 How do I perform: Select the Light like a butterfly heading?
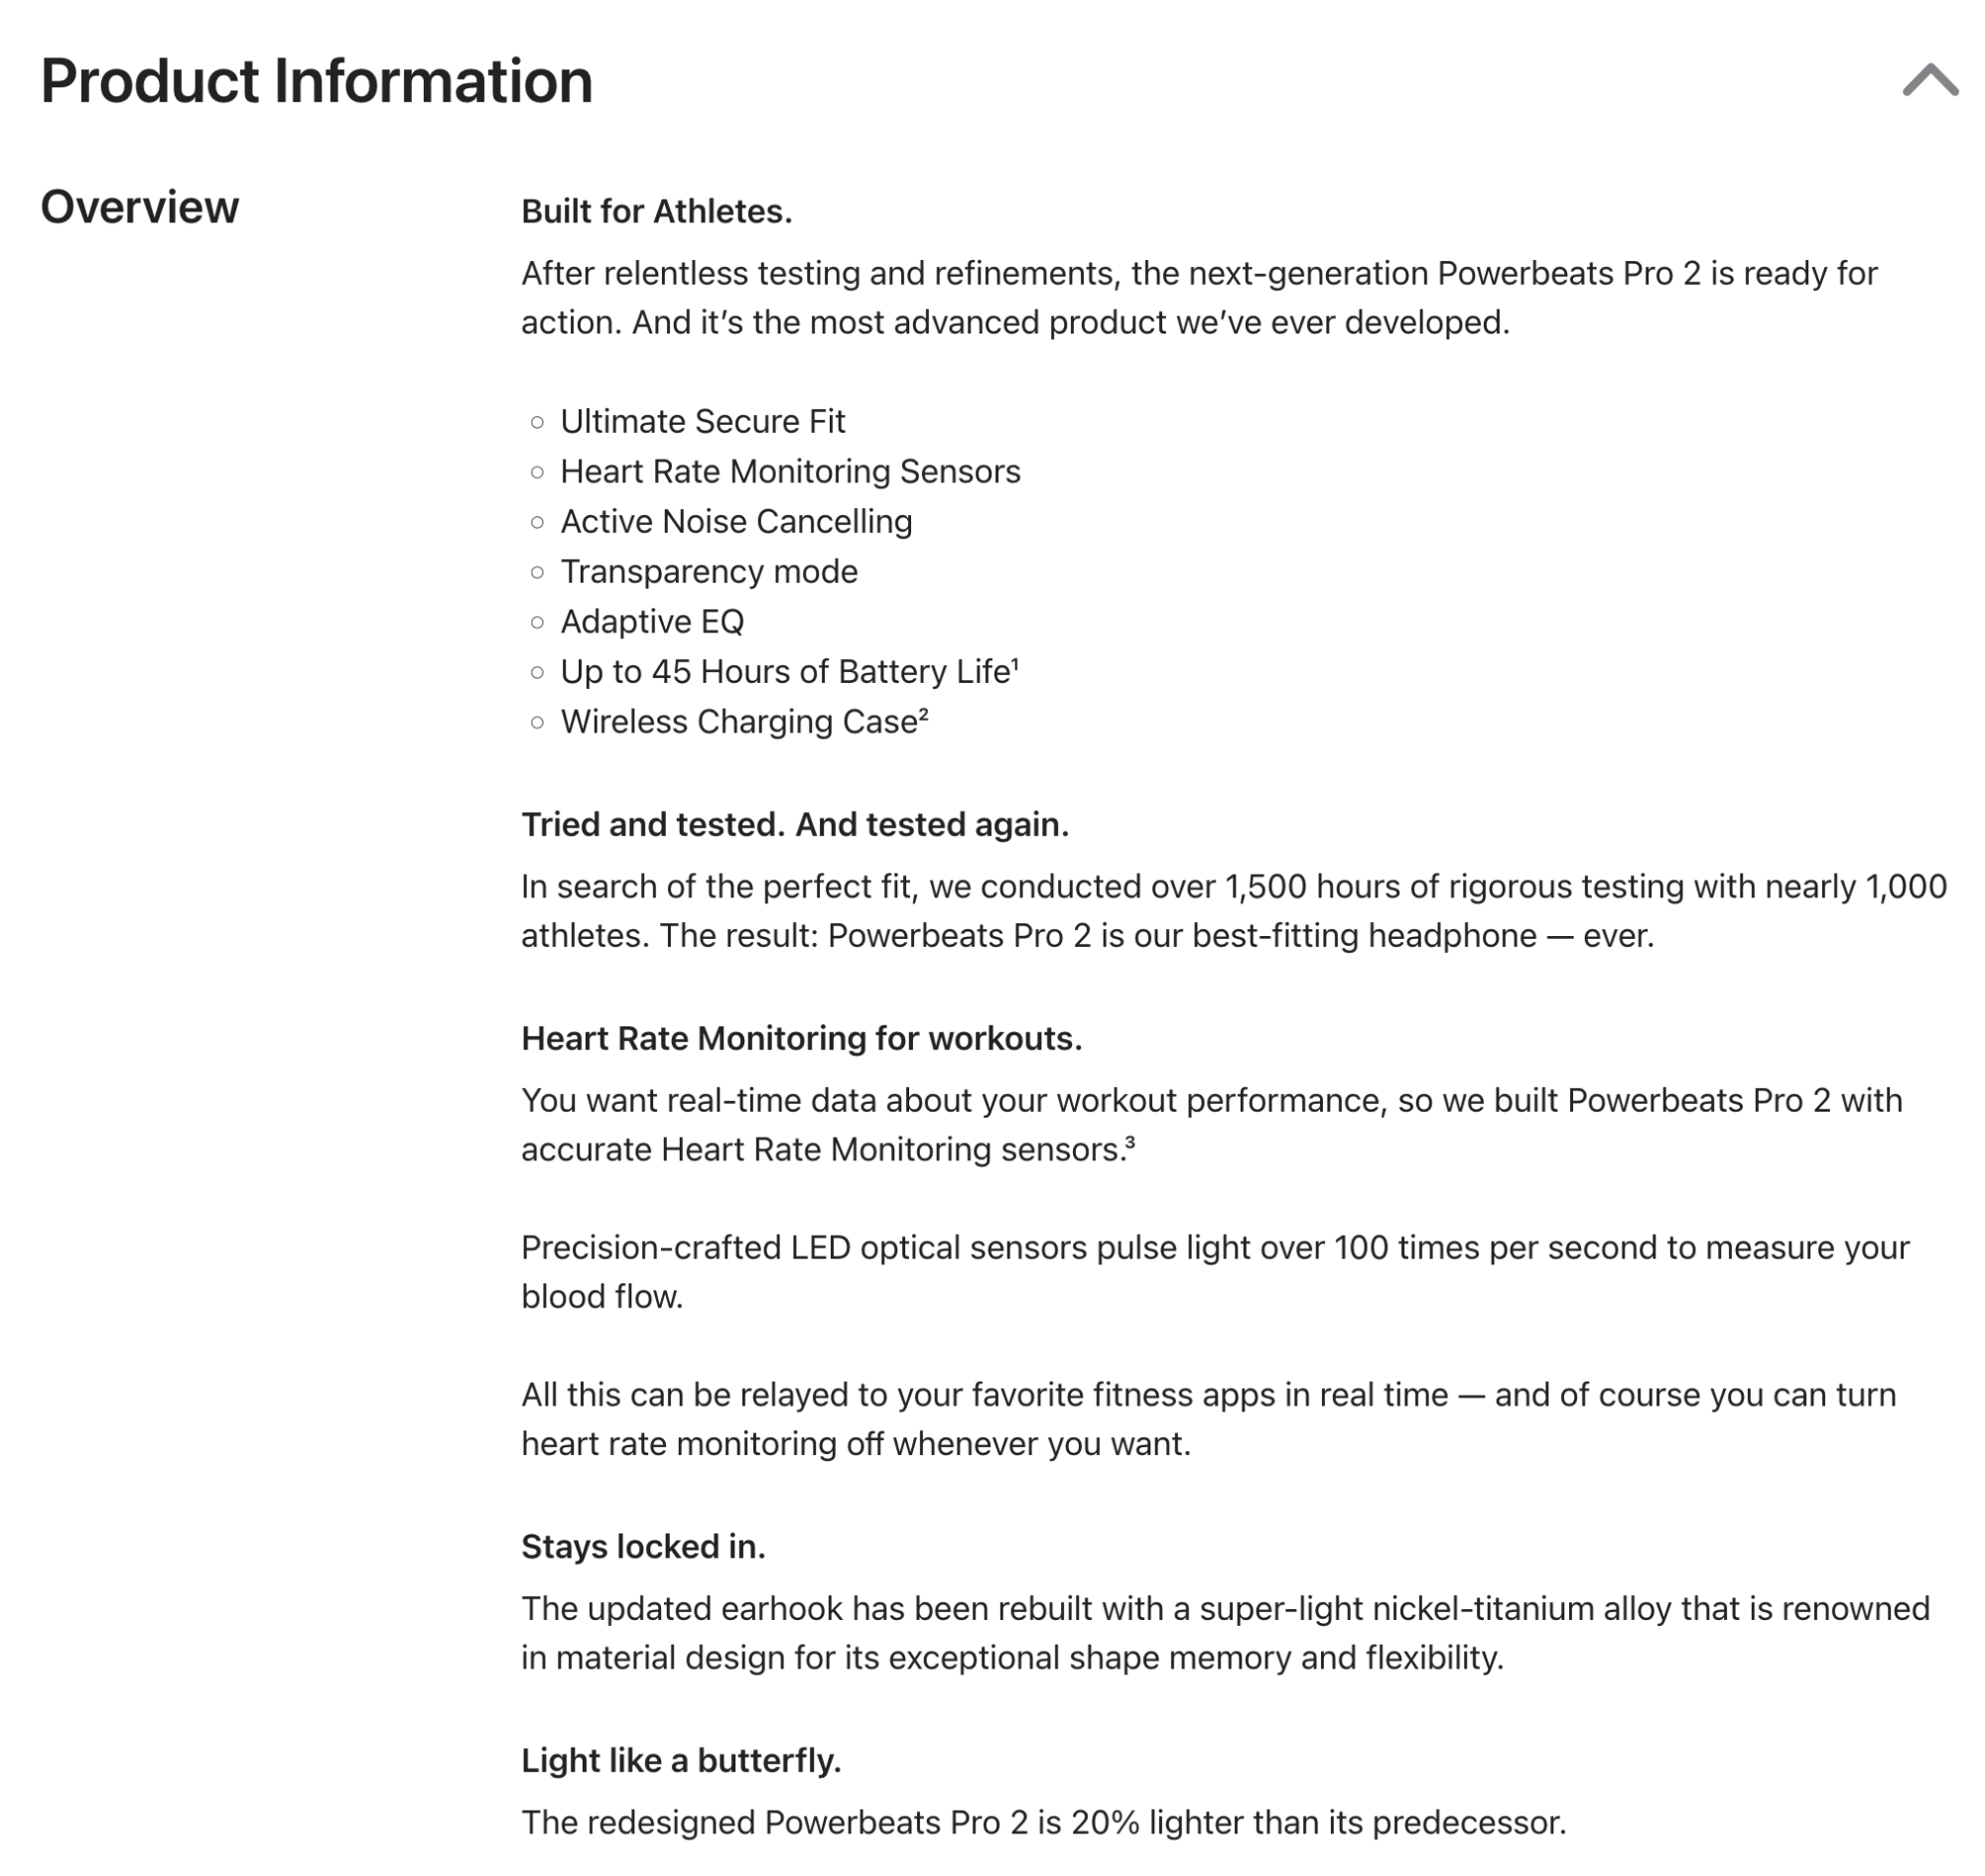pyautogui.click(x=680, y=1762)
